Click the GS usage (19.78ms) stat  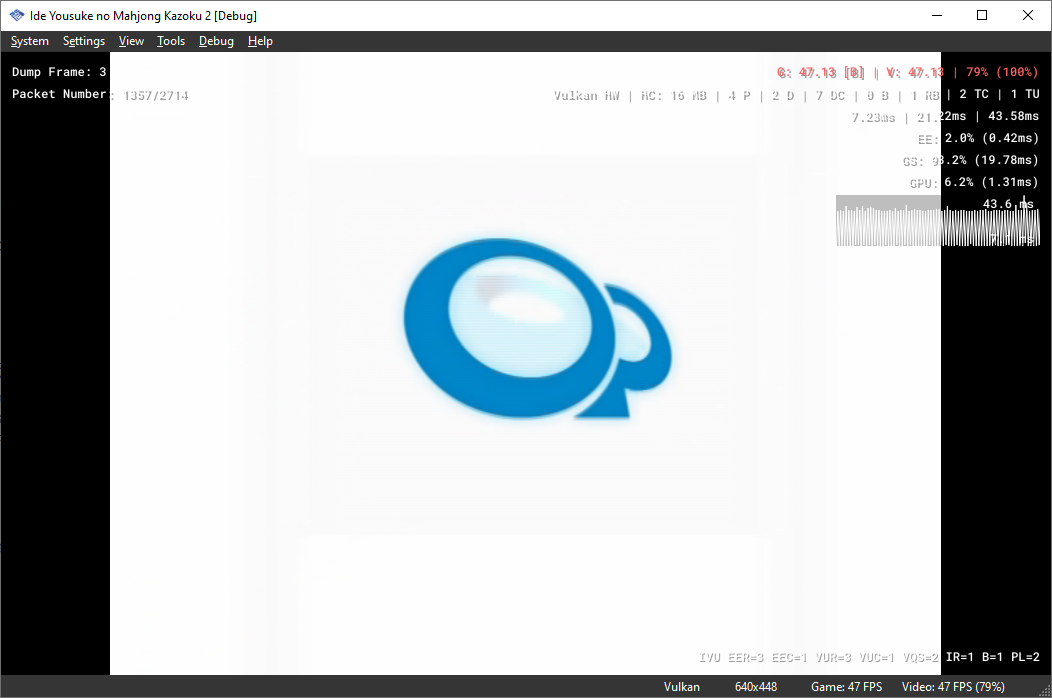point(970,160)
